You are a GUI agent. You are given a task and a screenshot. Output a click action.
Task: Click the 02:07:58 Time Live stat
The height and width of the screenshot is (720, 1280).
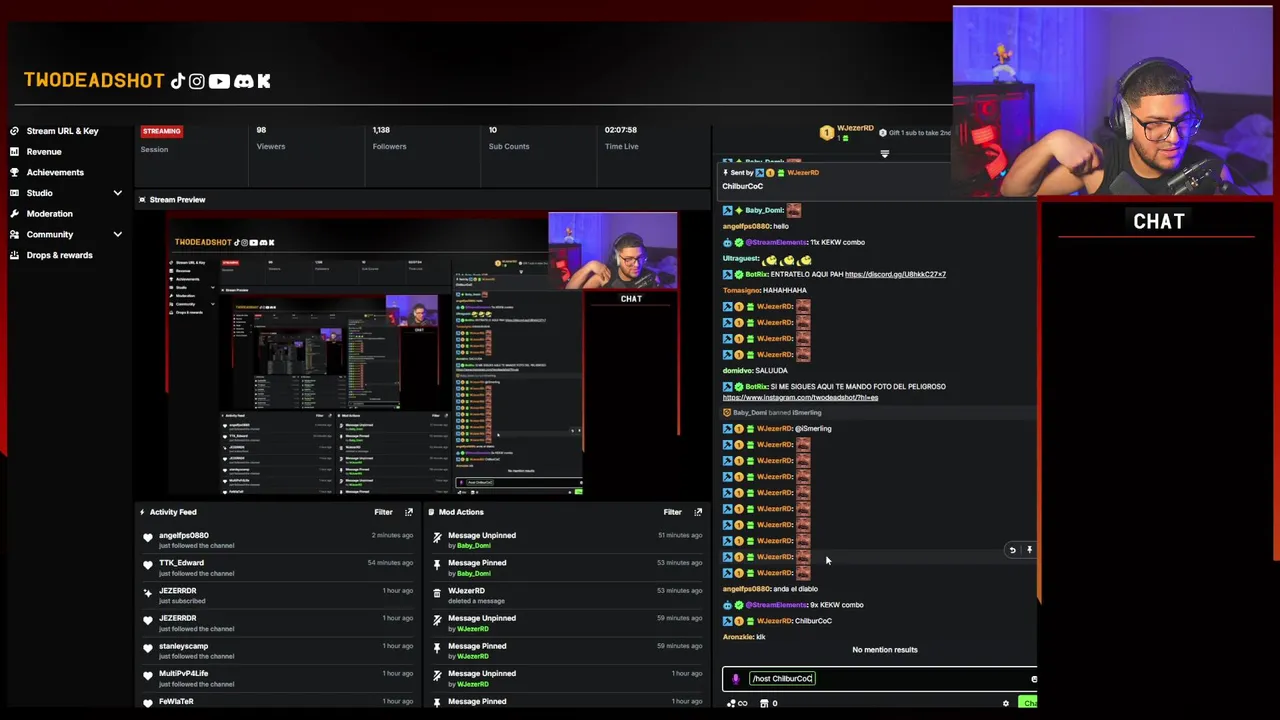621,138
